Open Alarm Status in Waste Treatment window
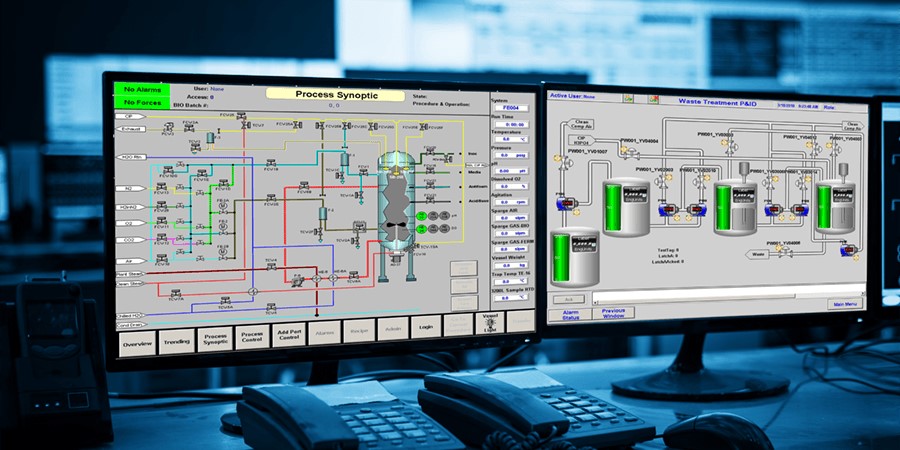This screenshot has width=900, height=450. coord(571,314)
